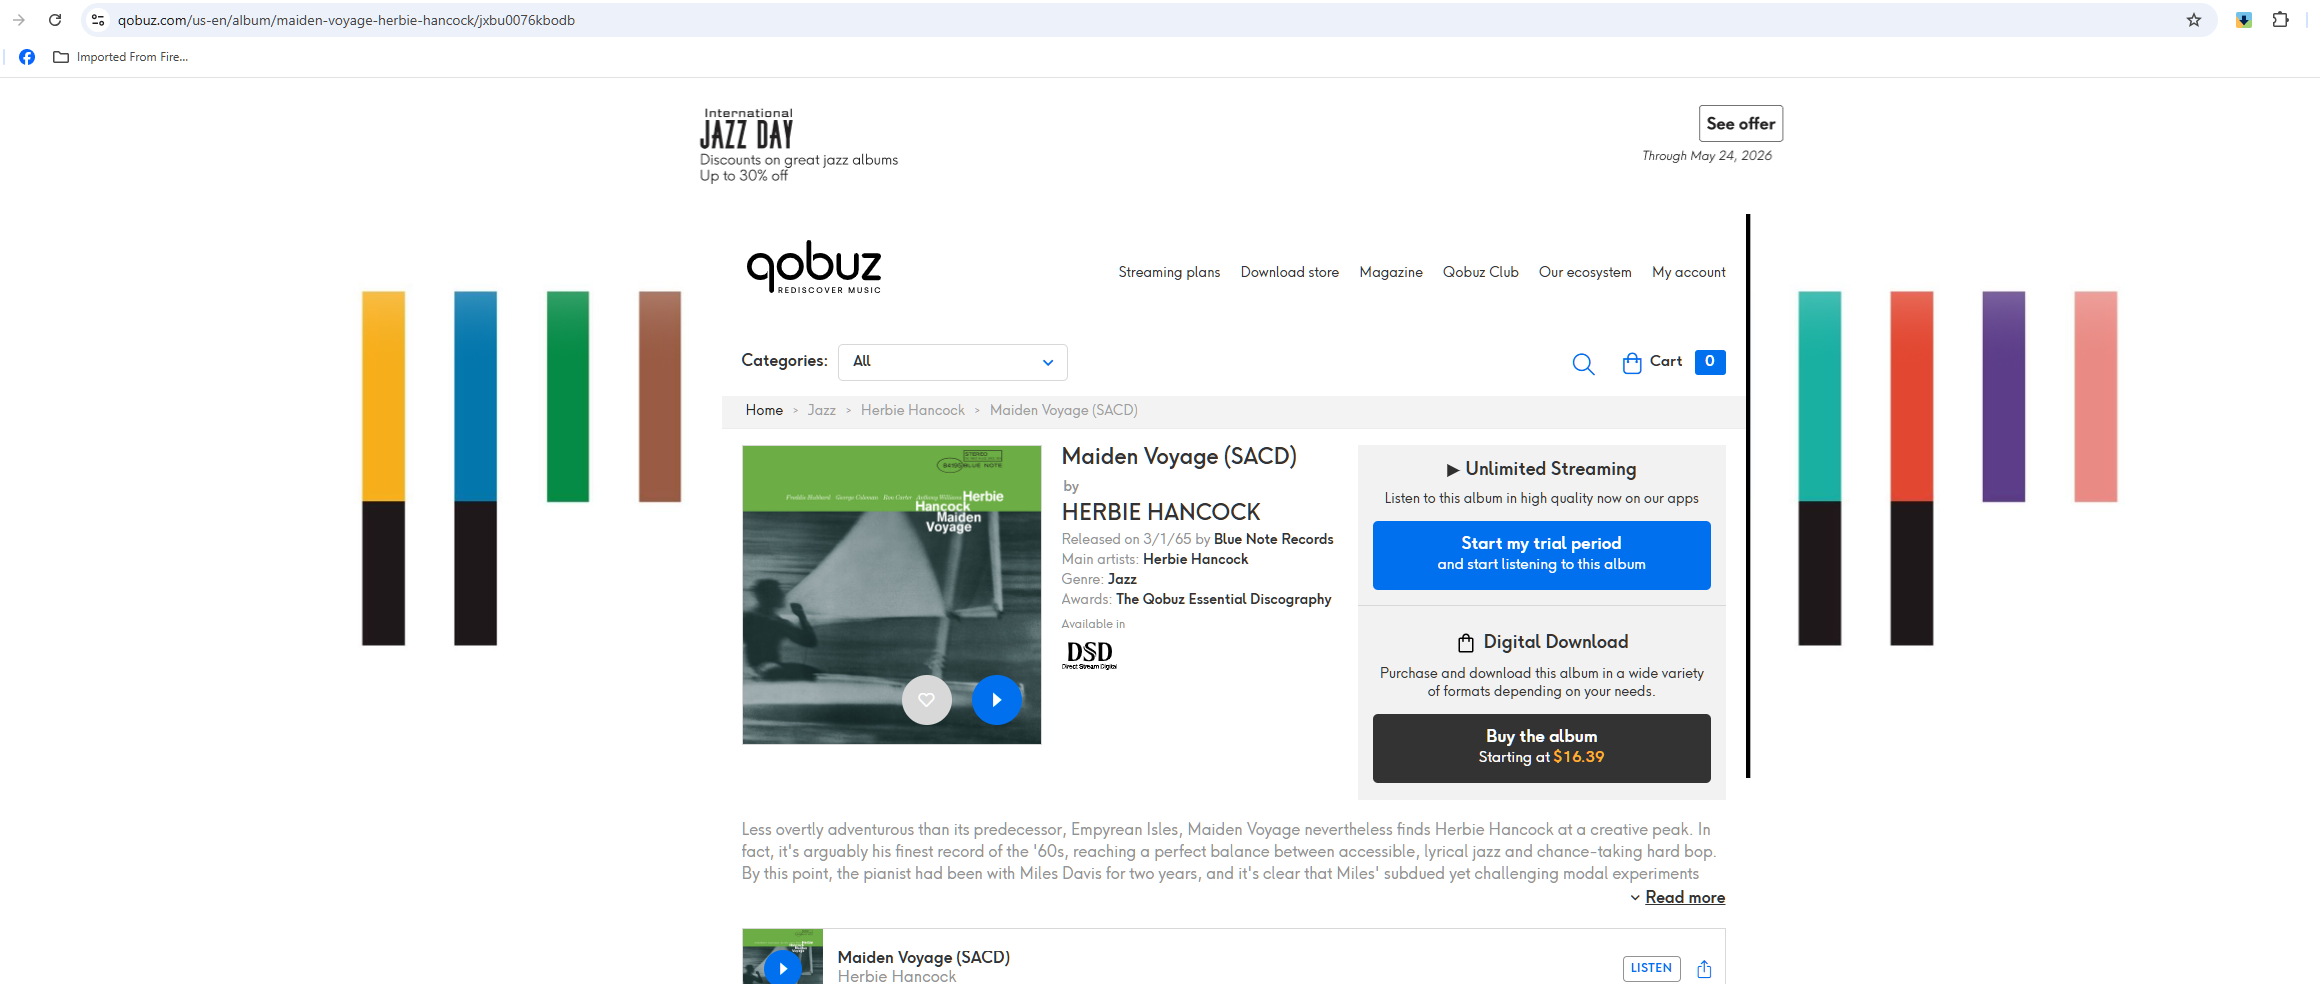The height and width of the screenshot is (984, 2320).
Task: Open the Imported From Fire... bookmarks folder
Action: [x=121, y=57]
